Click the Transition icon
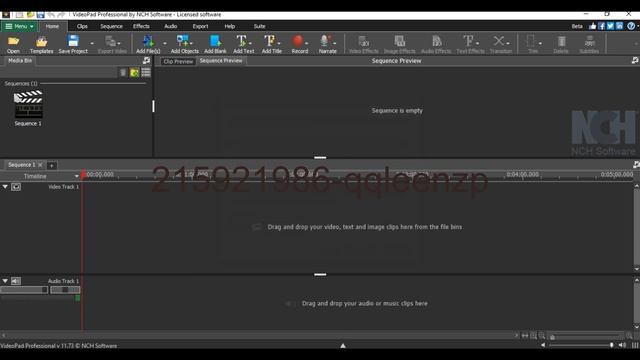The image size is (640, 360). [x=500, y=44]
